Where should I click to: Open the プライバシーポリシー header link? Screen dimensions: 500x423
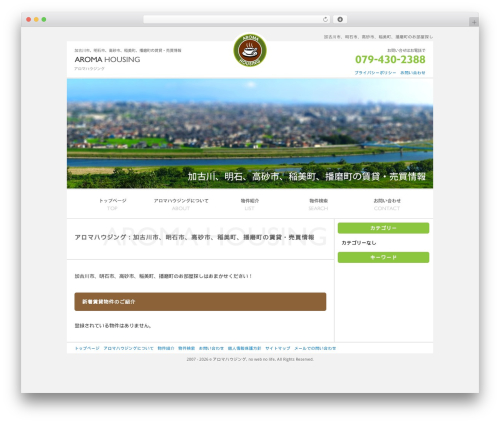(375, 73)
